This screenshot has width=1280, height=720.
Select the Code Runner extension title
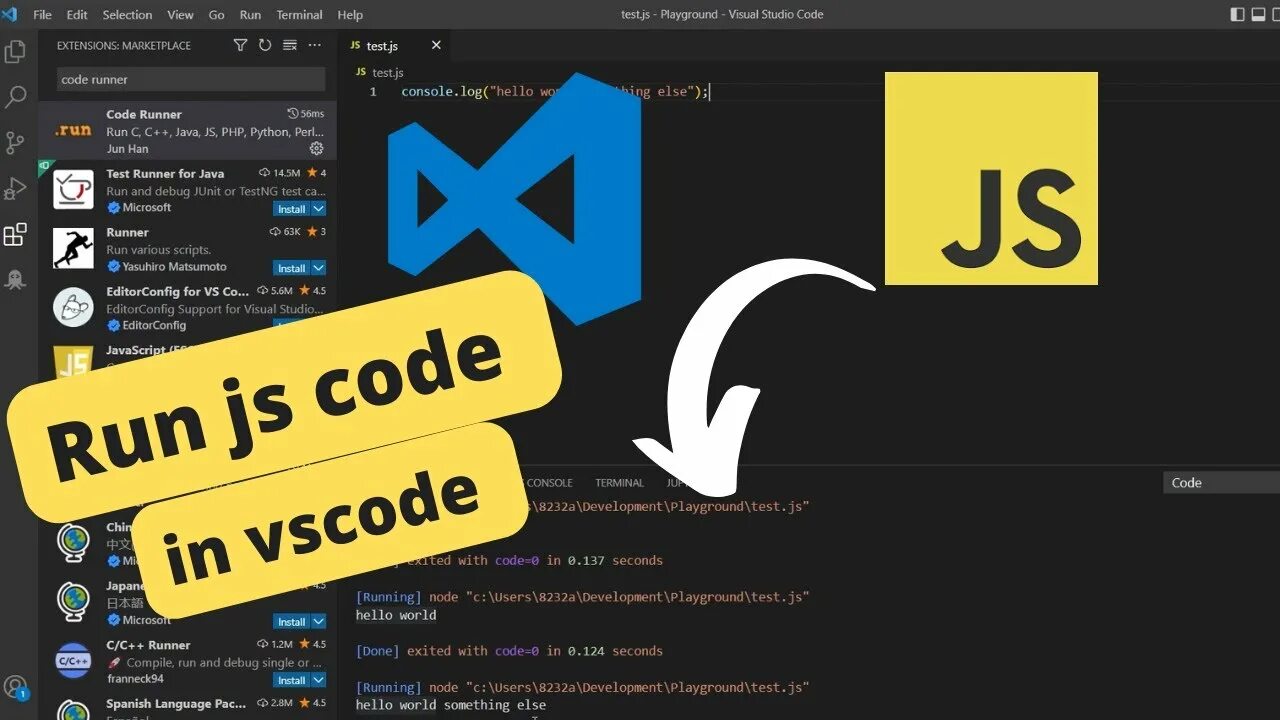pyautogui.click(x=144, y=114)
